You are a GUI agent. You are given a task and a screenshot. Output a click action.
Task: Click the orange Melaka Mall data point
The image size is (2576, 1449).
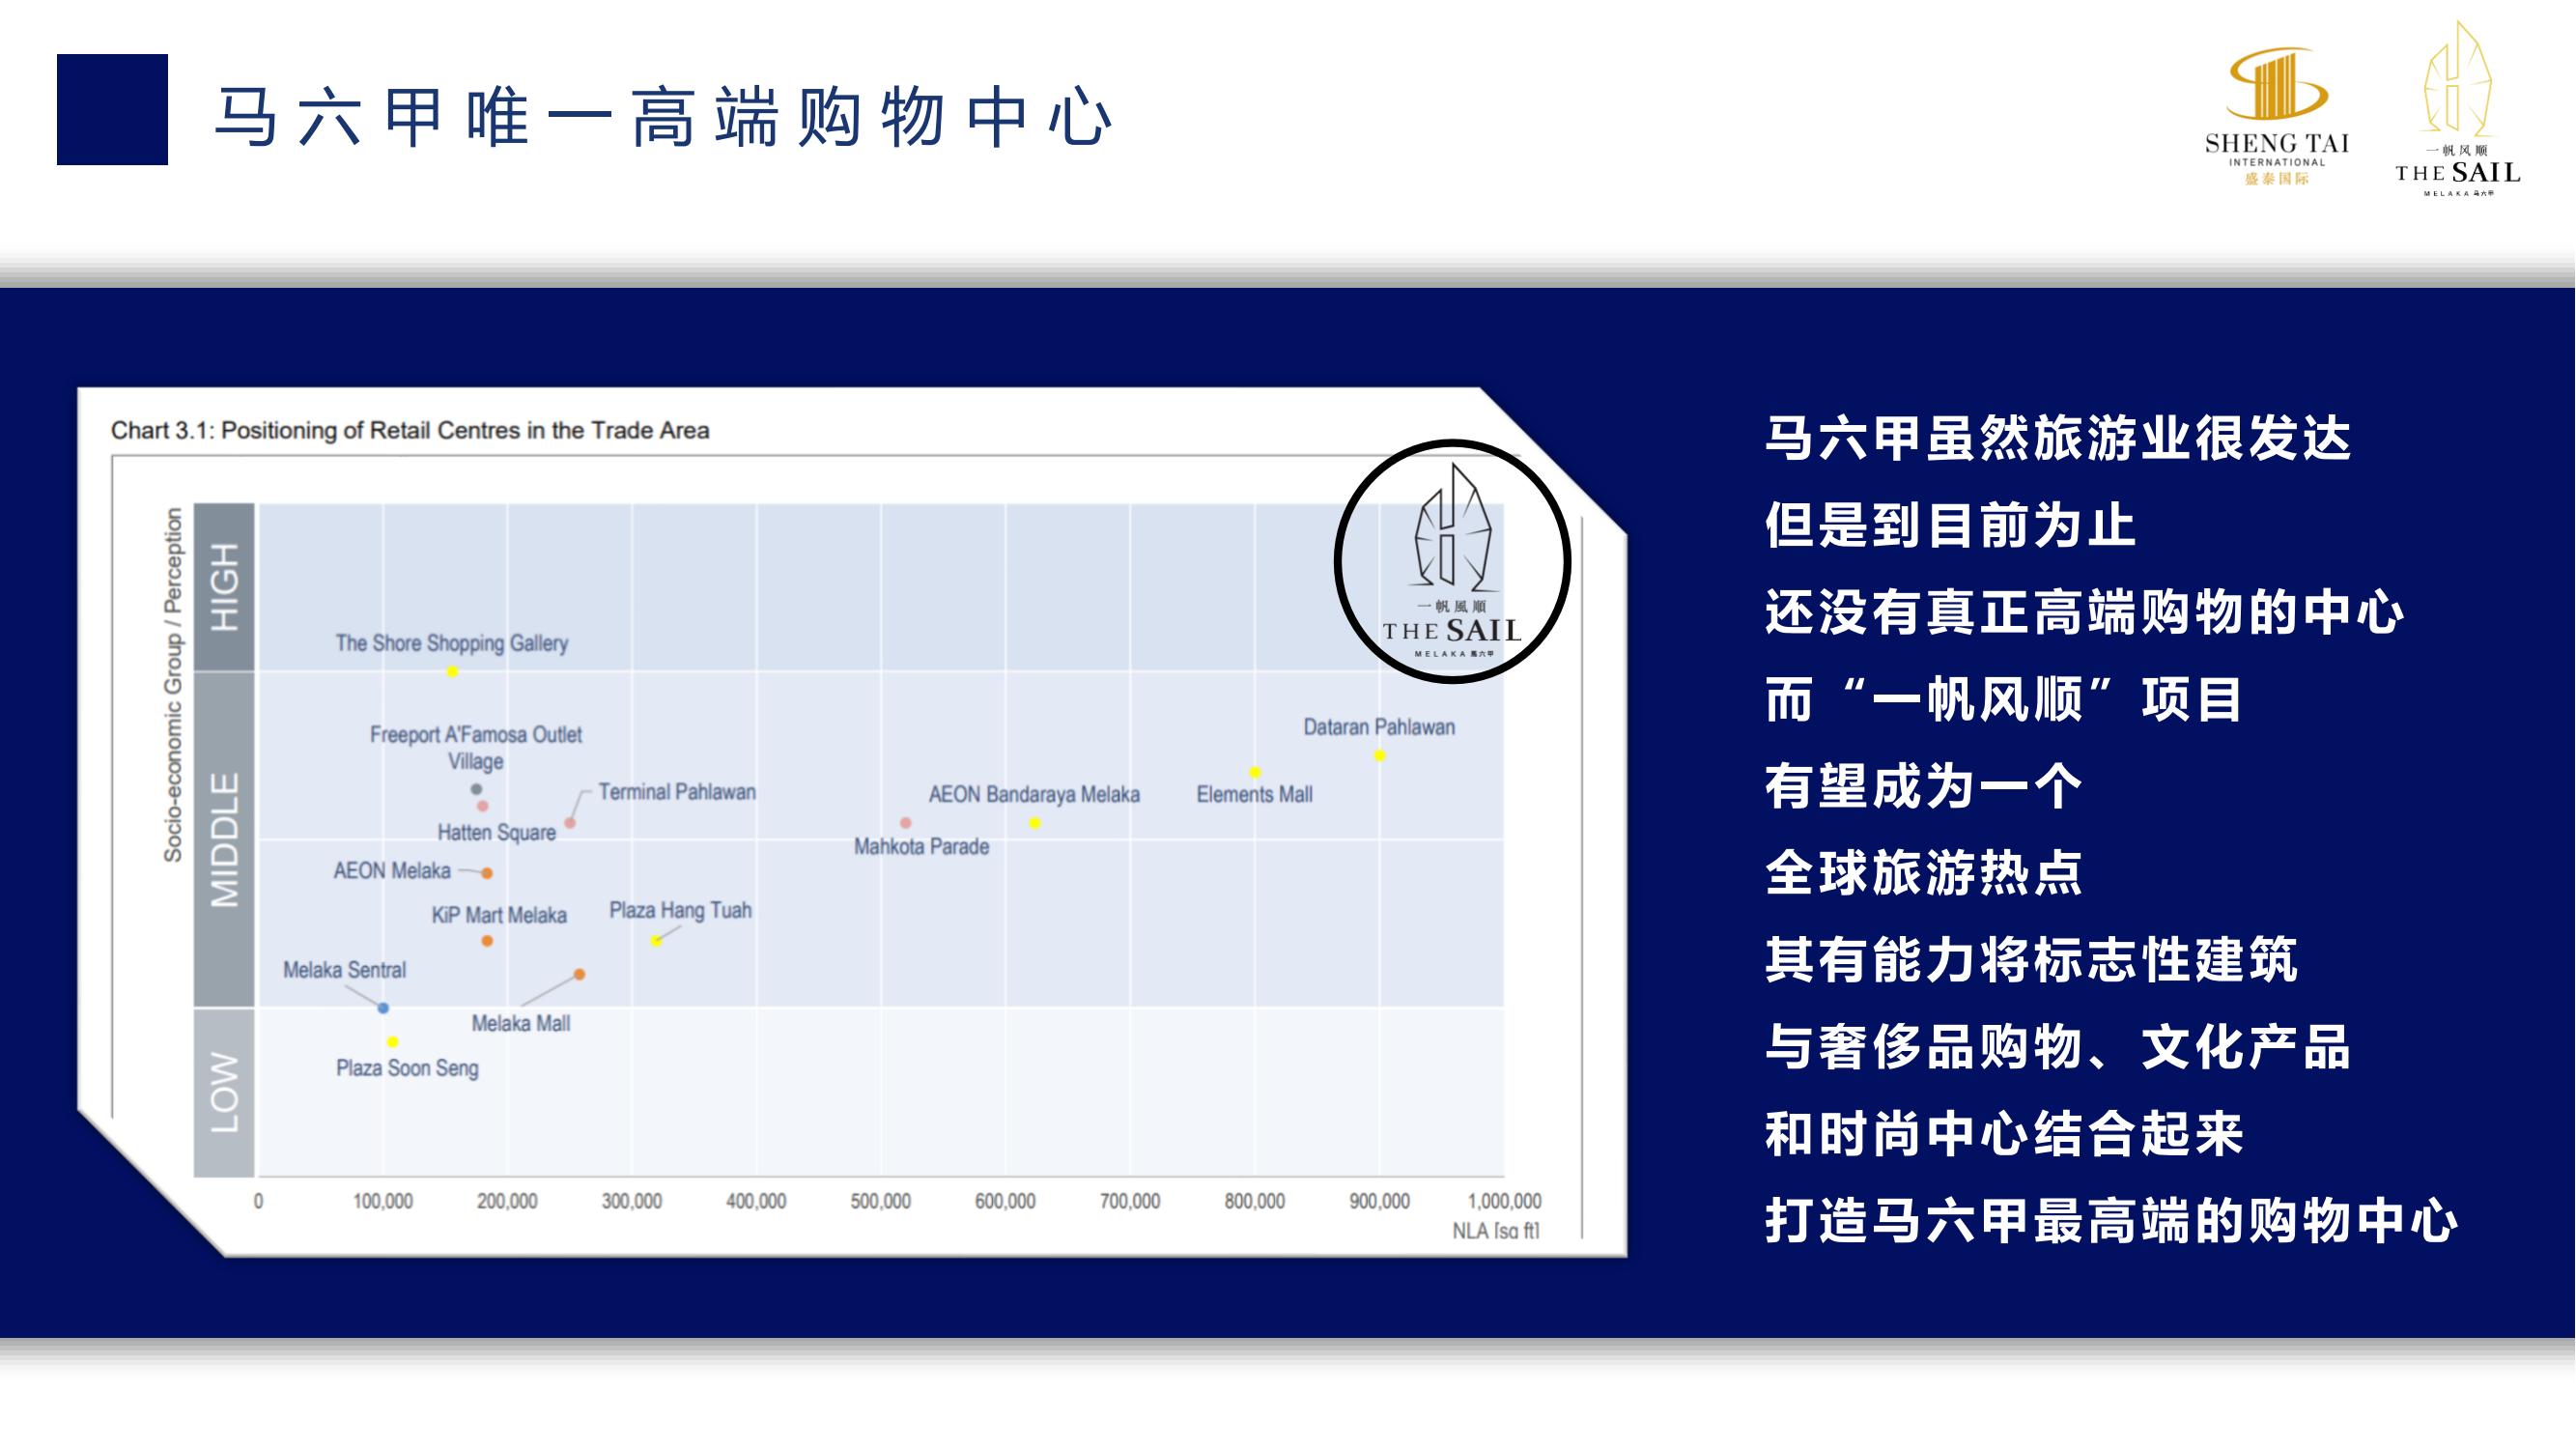pyautogui.click(x=579, y=974)
